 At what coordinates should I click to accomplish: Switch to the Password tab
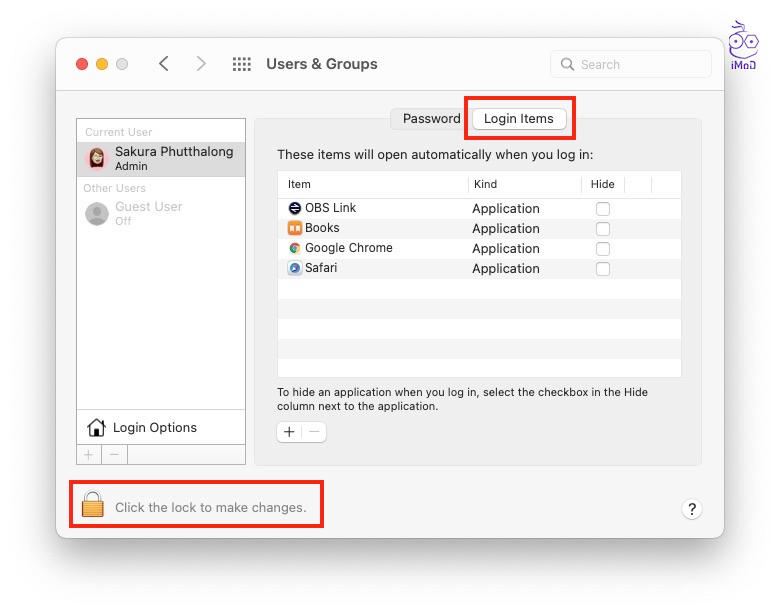(x=431, y=119)
